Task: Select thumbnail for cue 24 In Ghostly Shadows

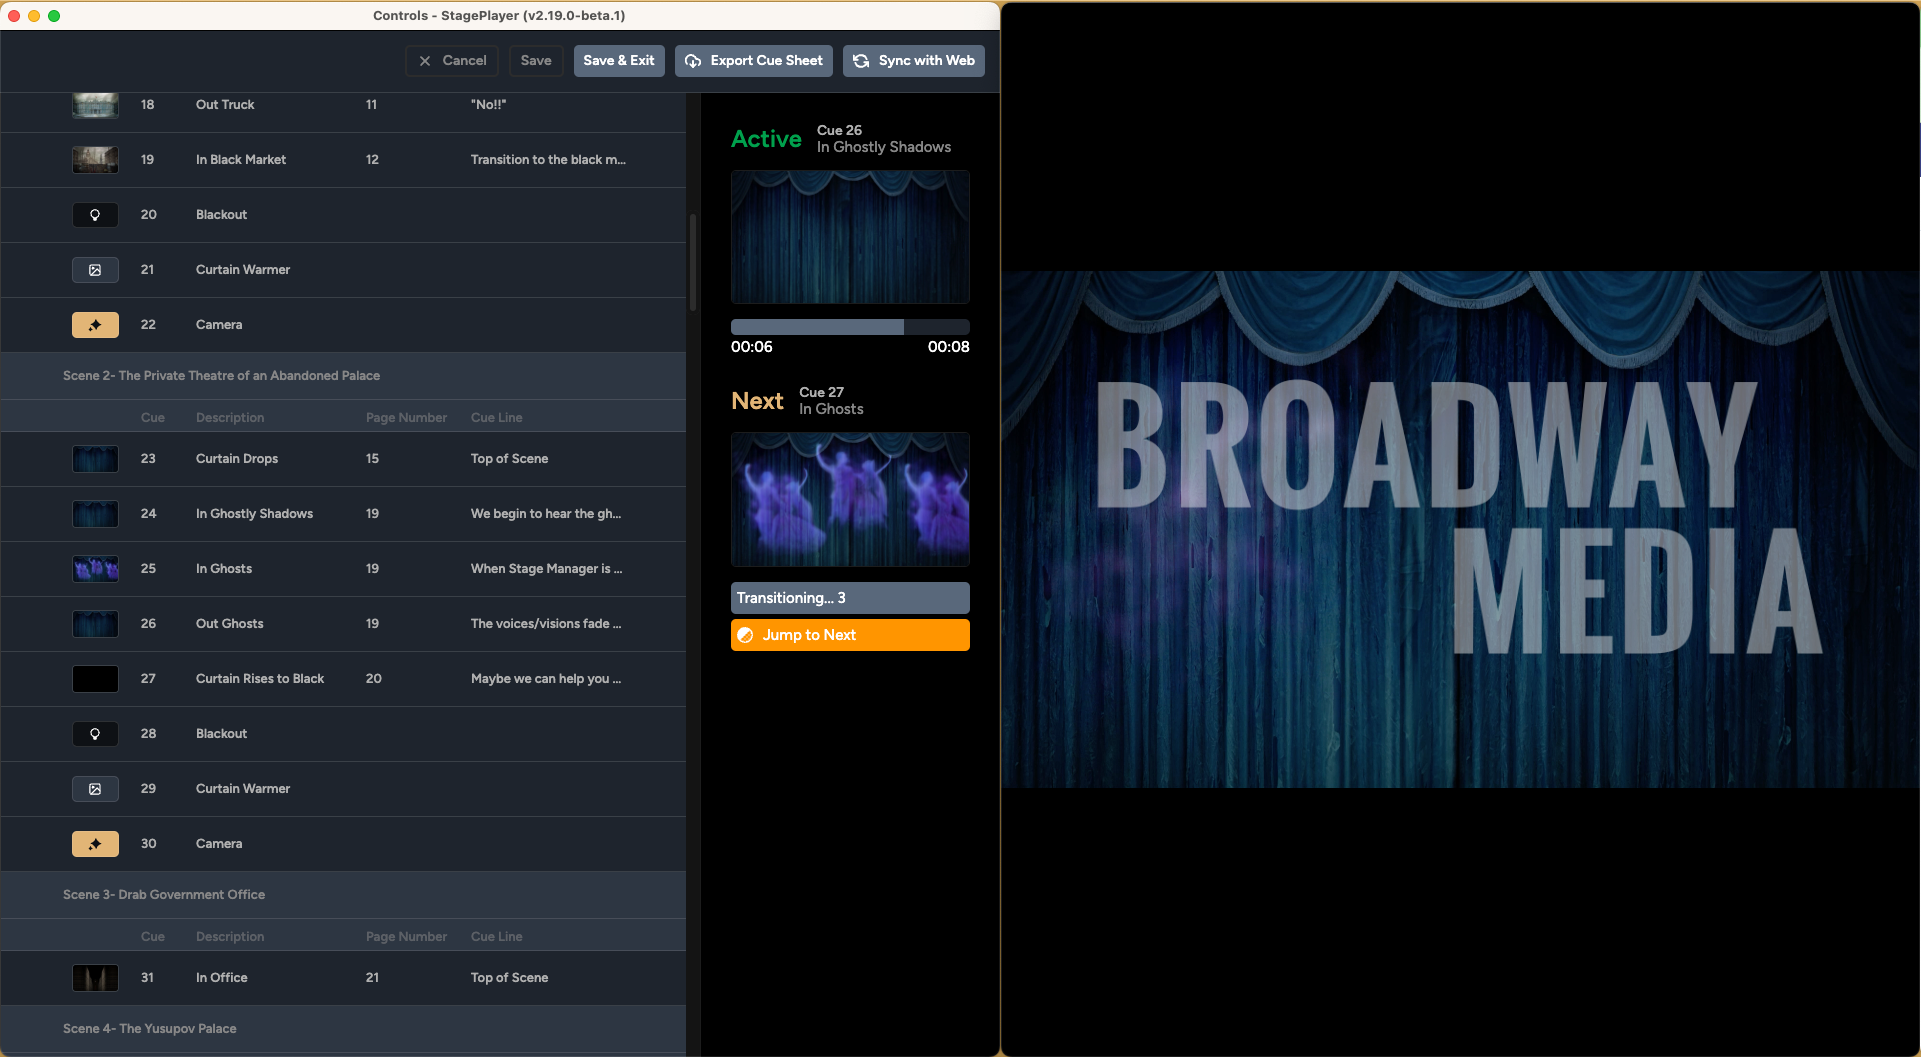Action: (95, 514)
